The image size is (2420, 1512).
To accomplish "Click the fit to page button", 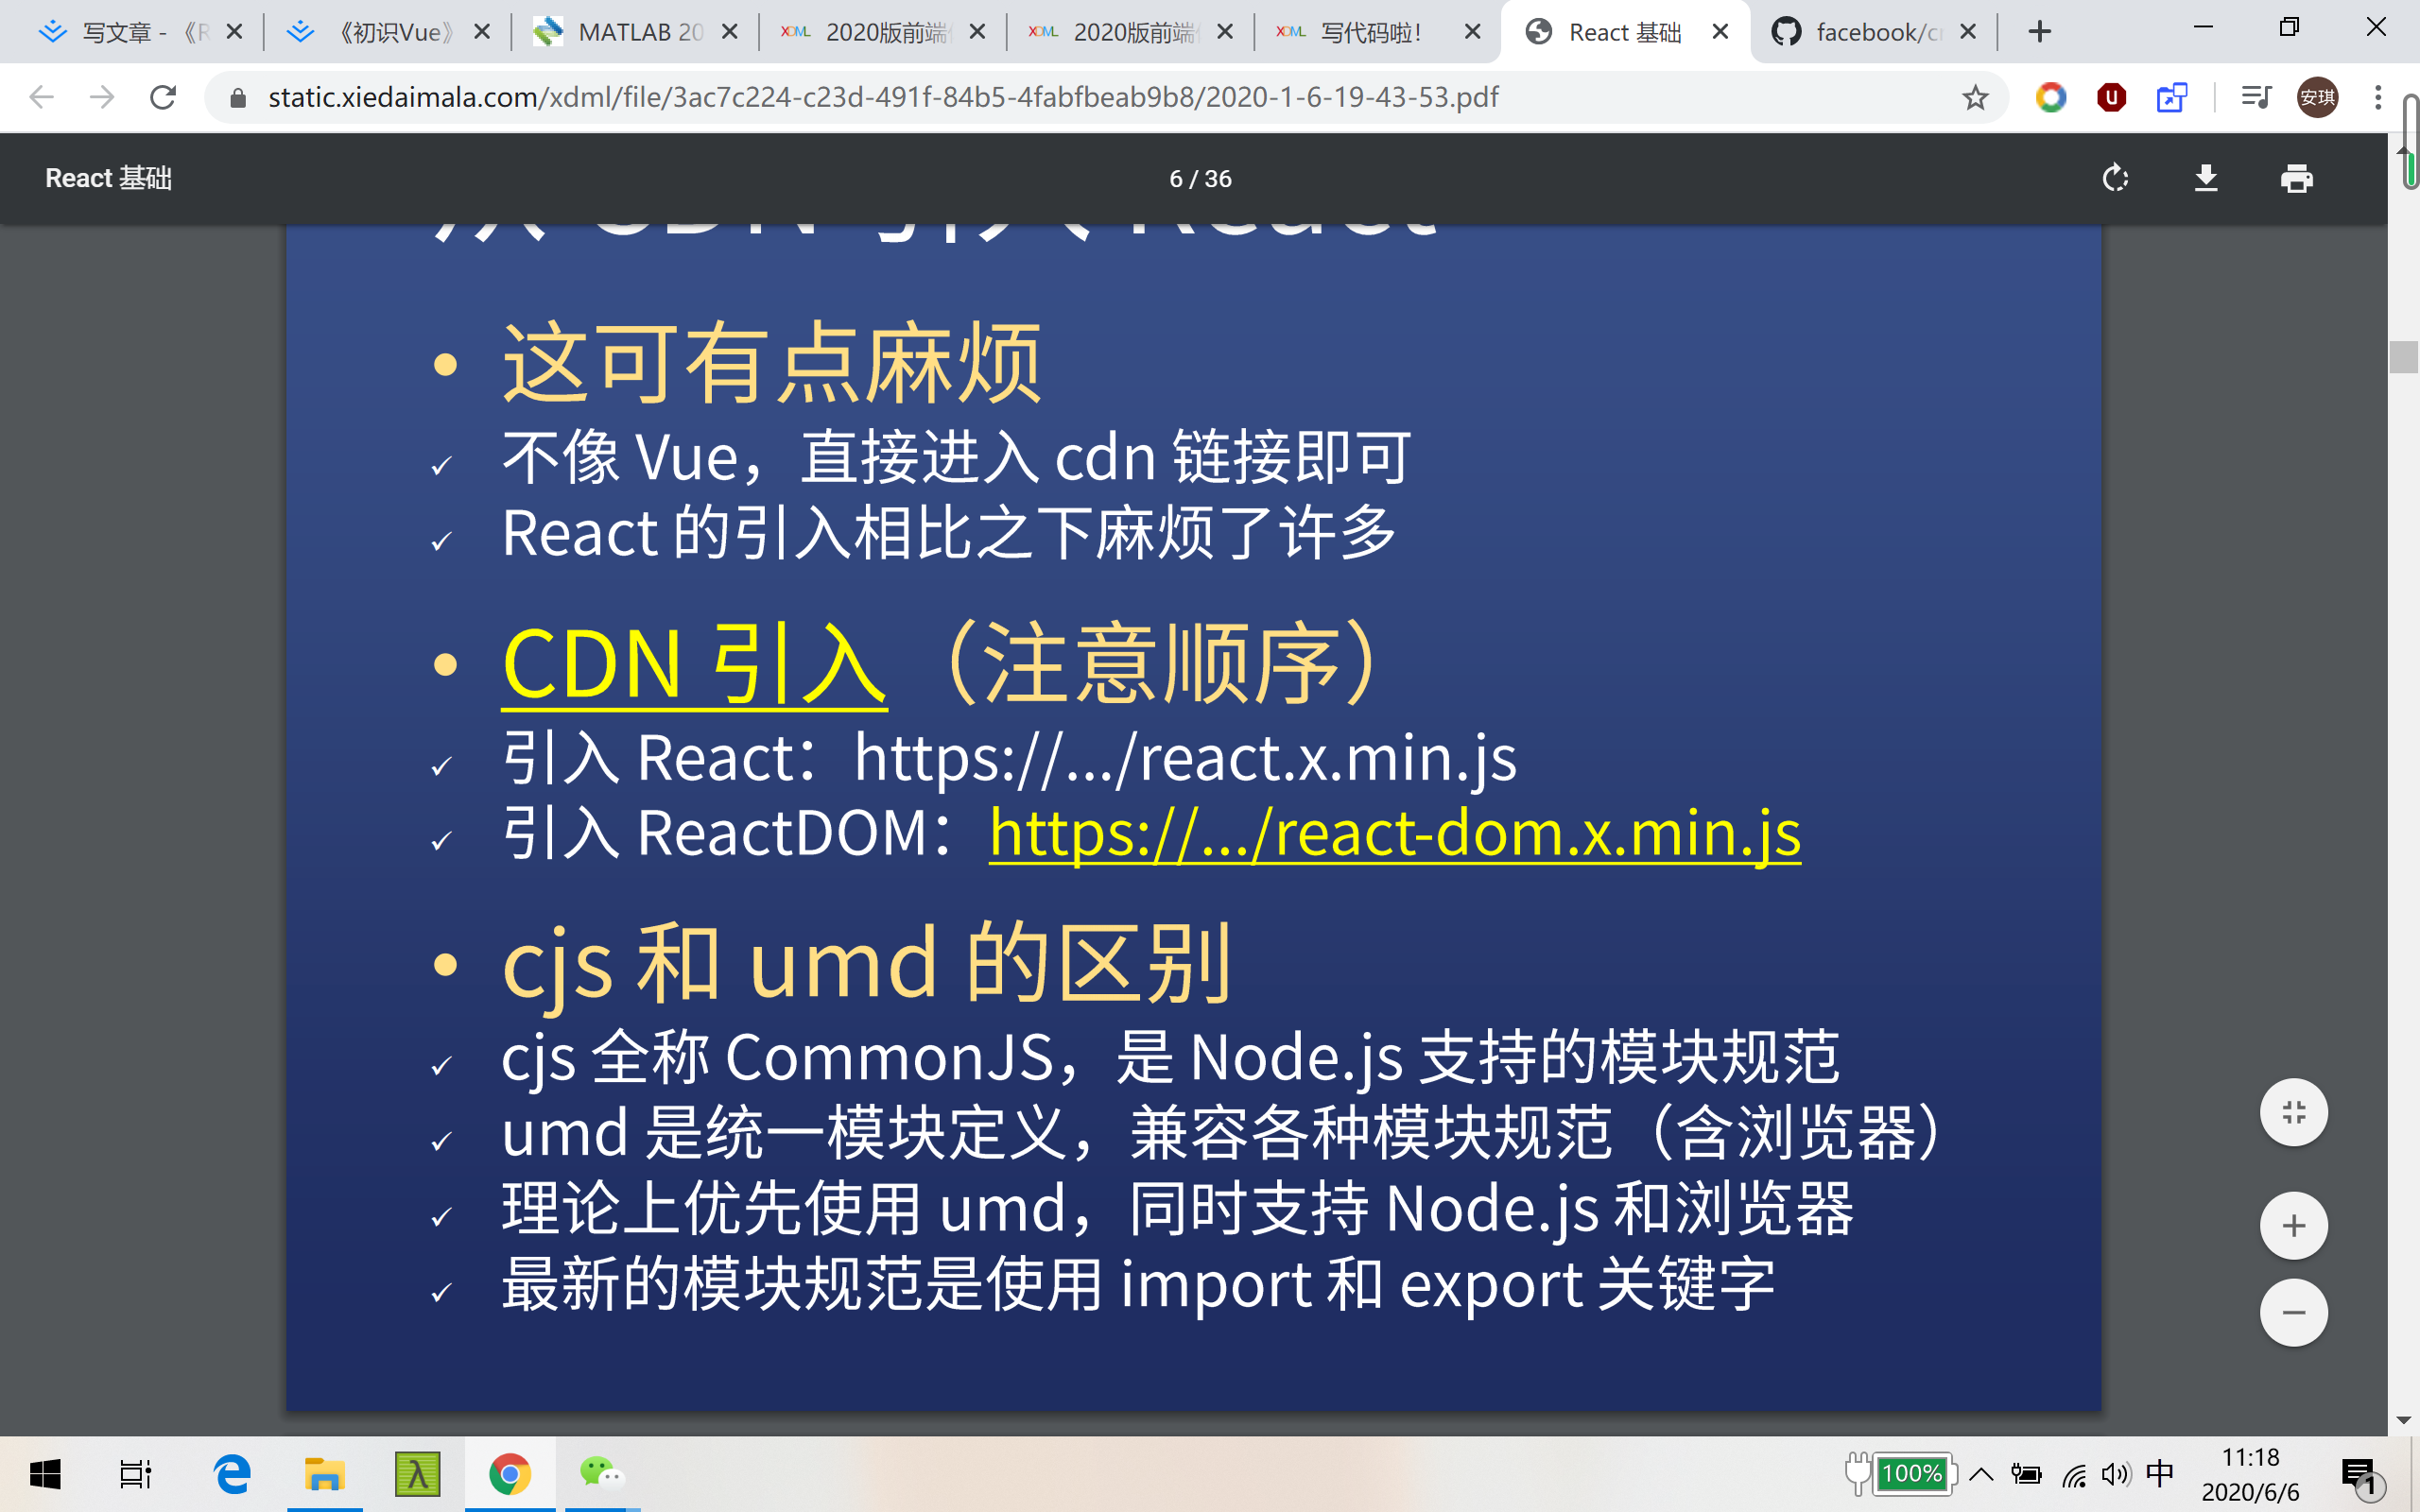I will tap(2293, 1112).
